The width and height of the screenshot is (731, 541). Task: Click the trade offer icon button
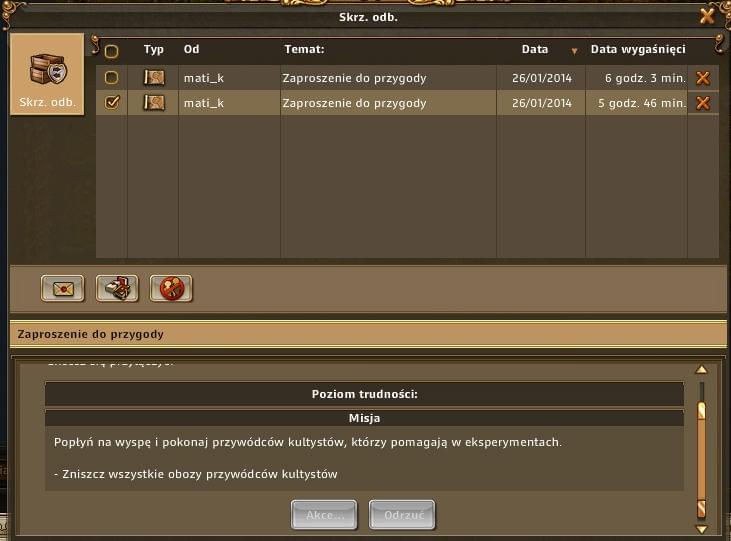[117, 288]
